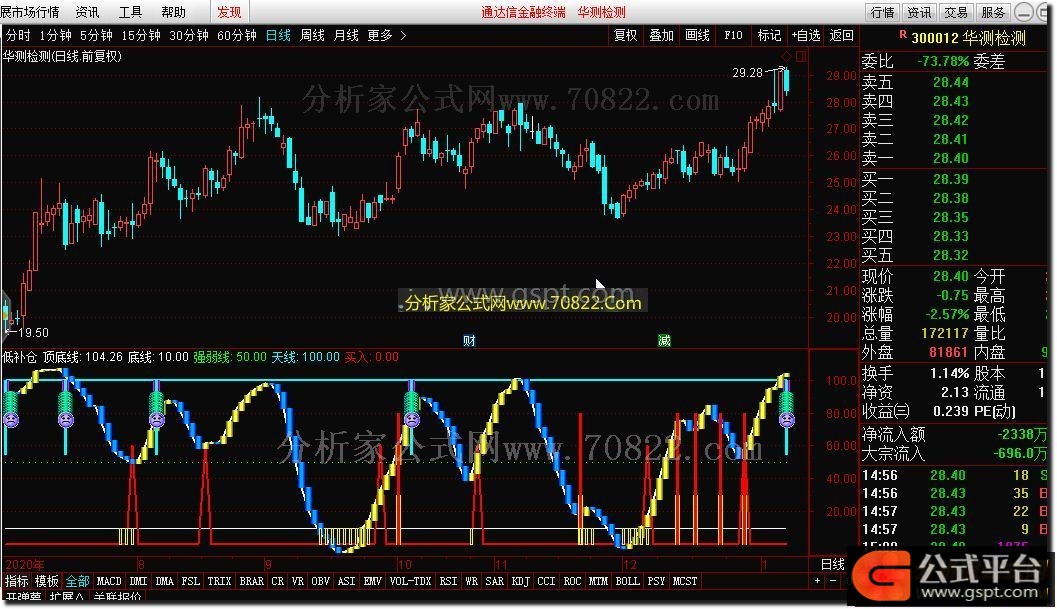
Task: Click the 模板 tab at the bottom
Action: click(x=47, y=581)
